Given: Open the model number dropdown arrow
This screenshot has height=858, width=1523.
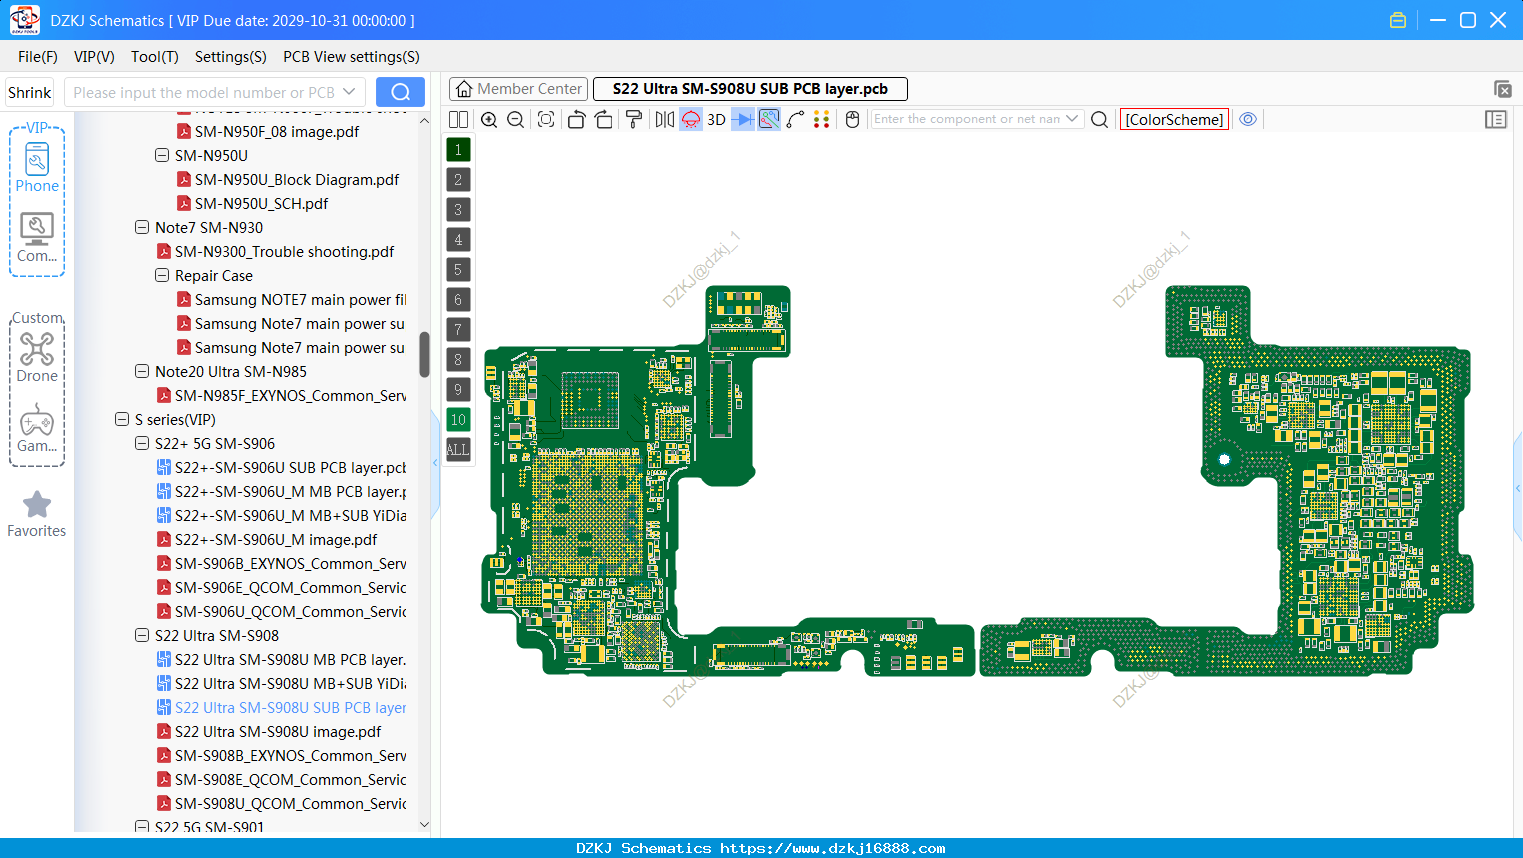Looking at the screenshot, I should tap(349, 92).
